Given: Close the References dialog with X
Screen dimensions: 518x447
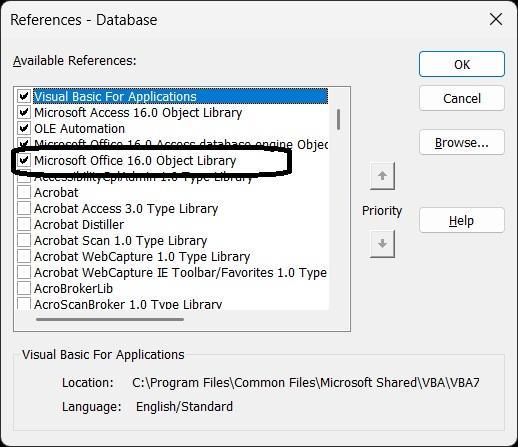Looking at the screenshot, I should coord(496,19).
